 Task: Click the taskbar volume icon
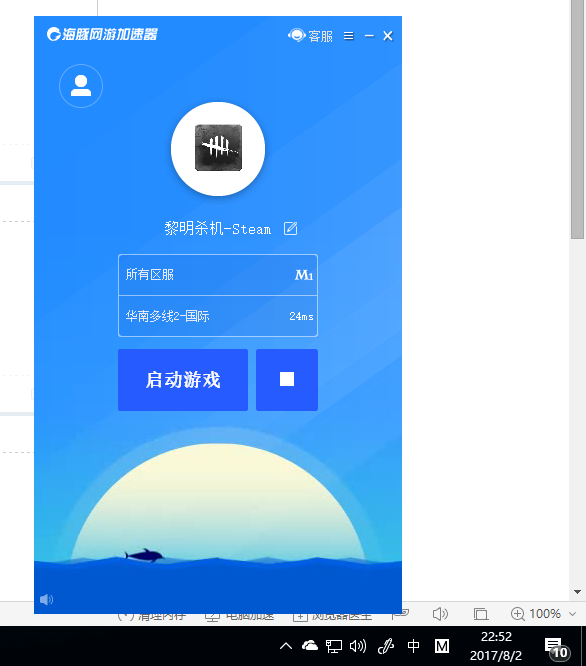pyautogui.click(x=358, y=646)
